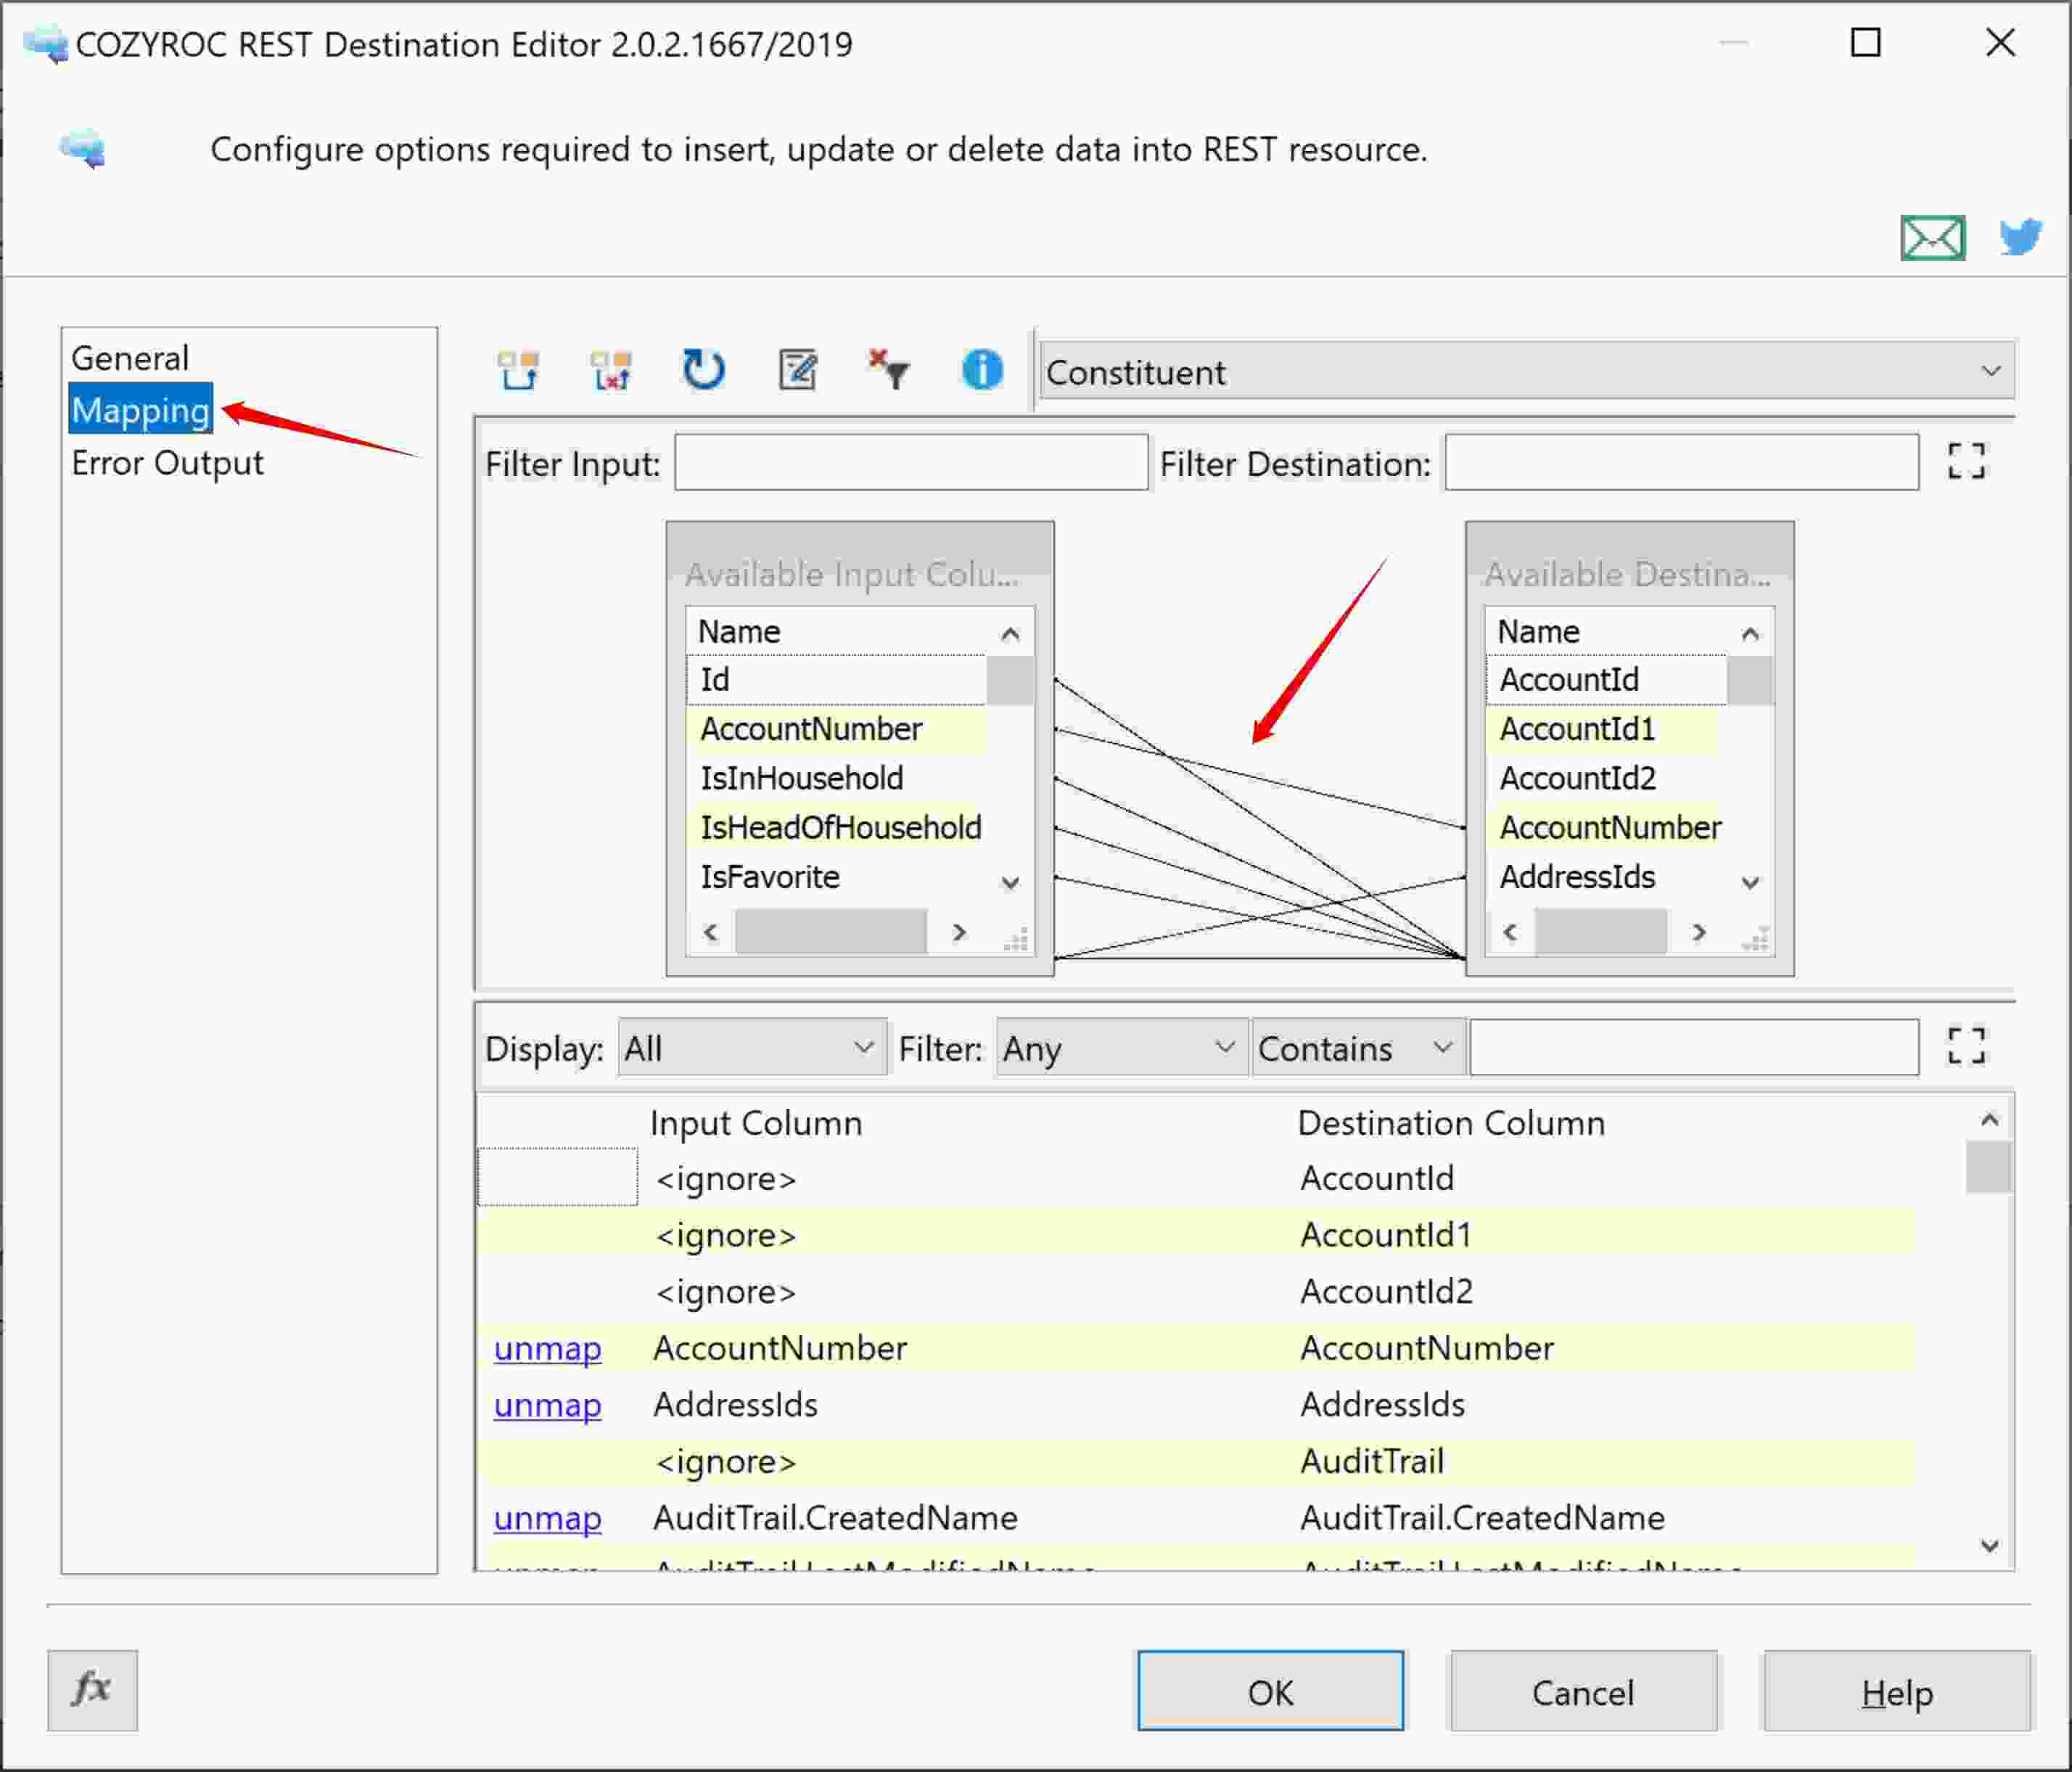Screen dimensions: 2072x1772
Task: Click the ignore cell for AuditTrail row
Action: point(726,1462)
